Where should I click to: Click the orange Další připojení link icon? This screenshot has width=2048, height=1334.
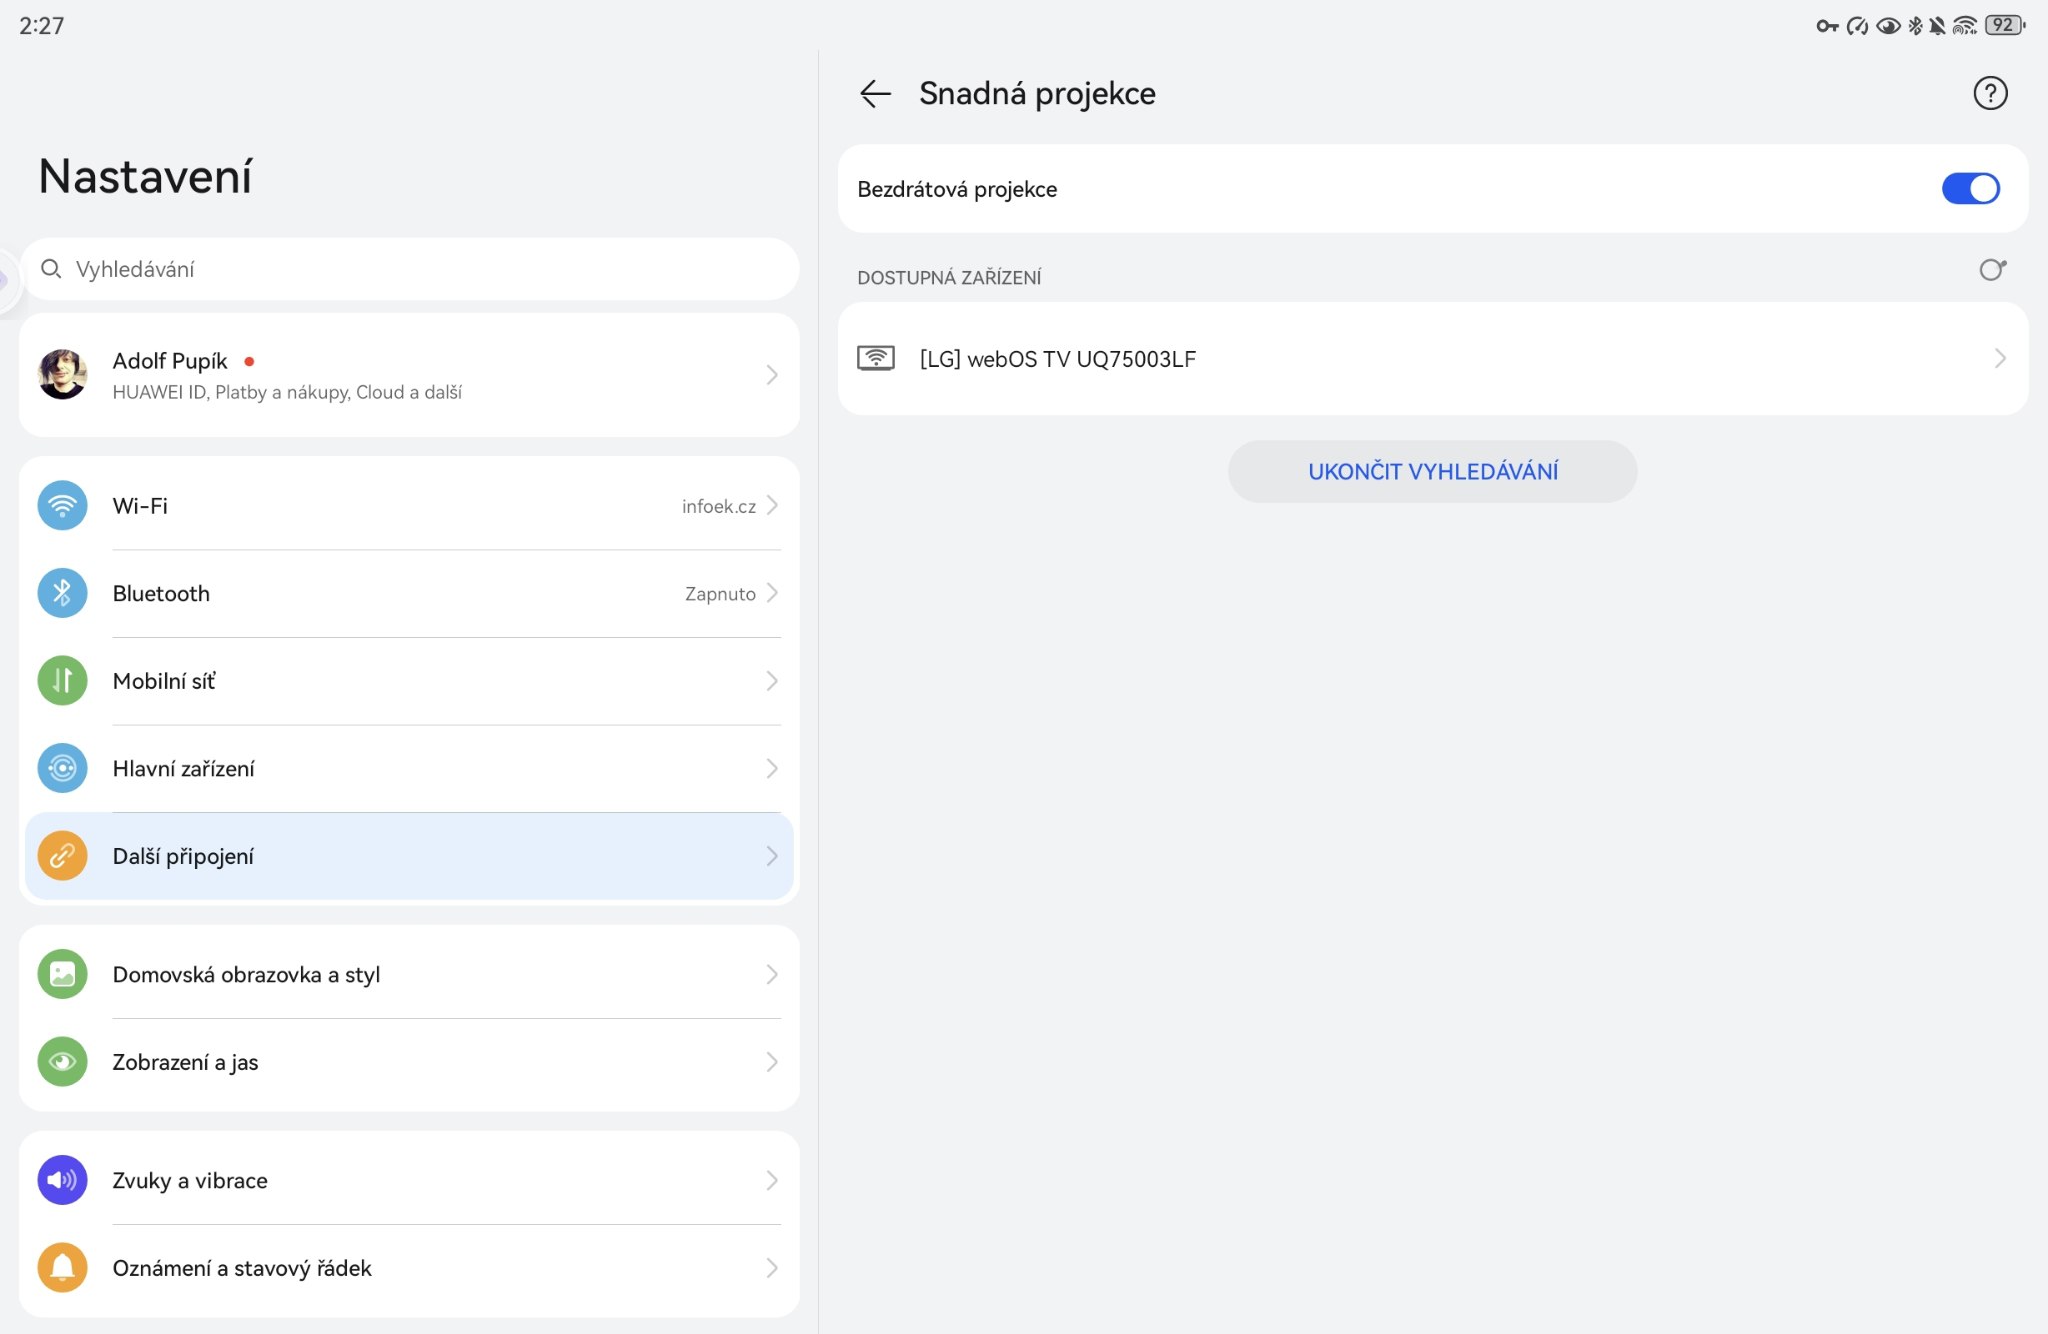[62, 856]
